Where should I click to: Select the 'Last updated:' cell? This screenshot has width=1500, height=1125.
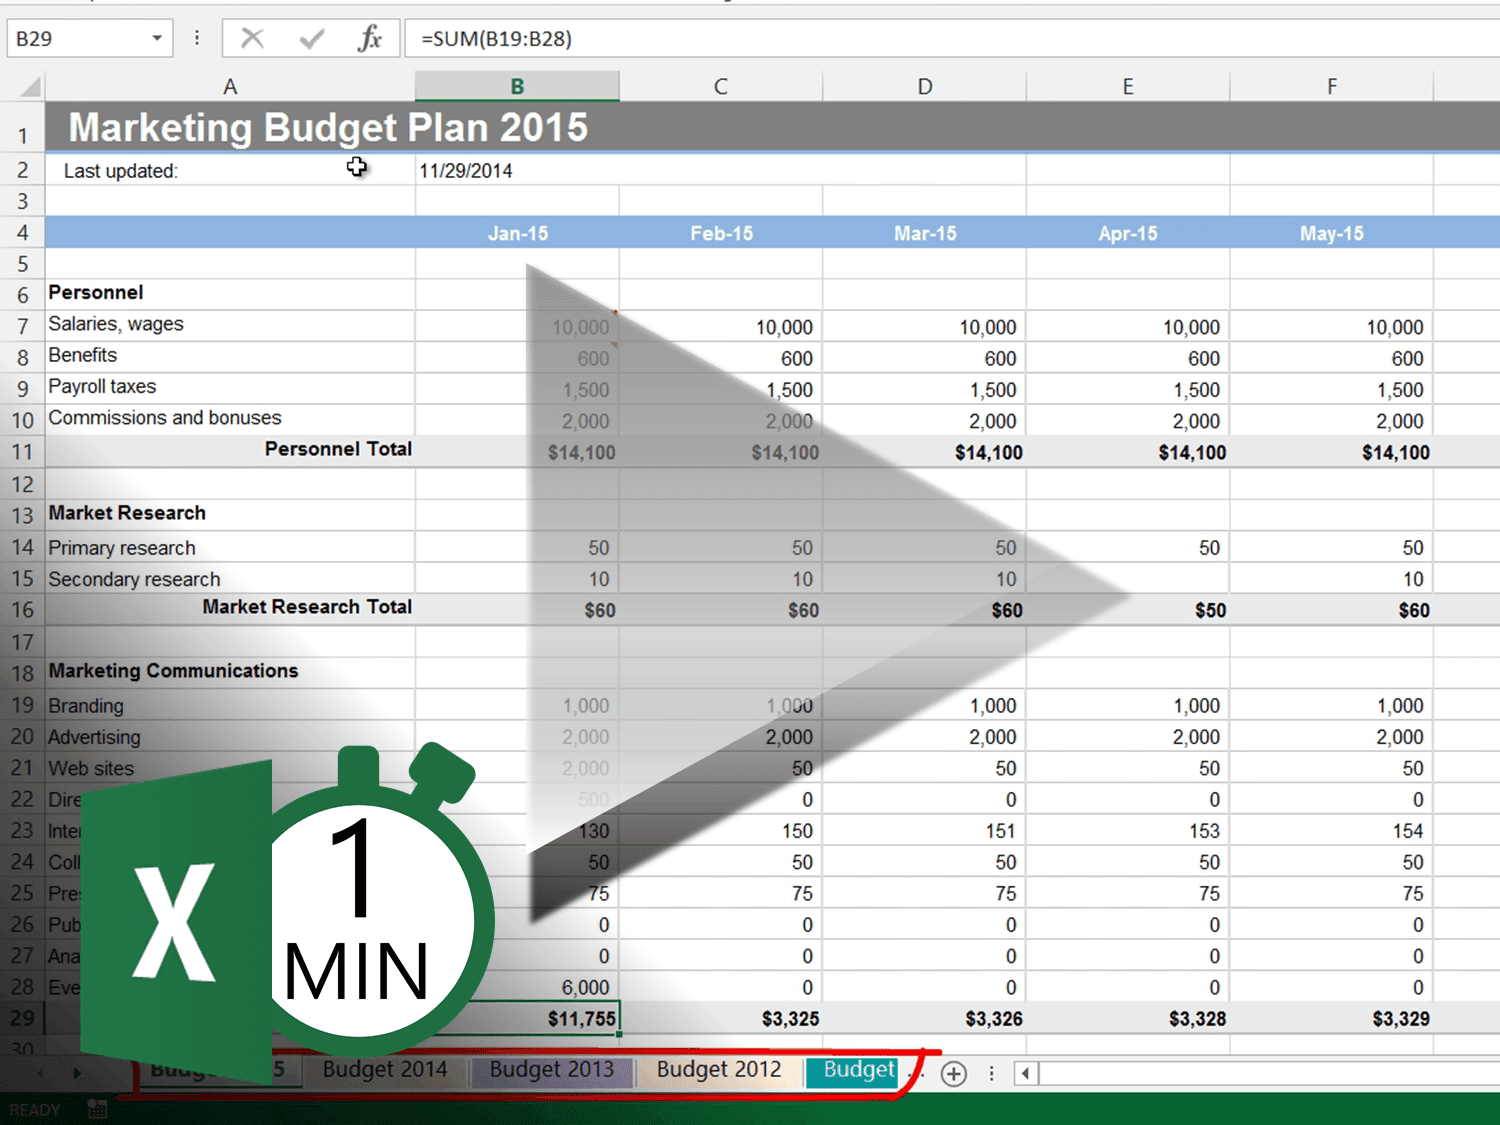pos(230,170)
